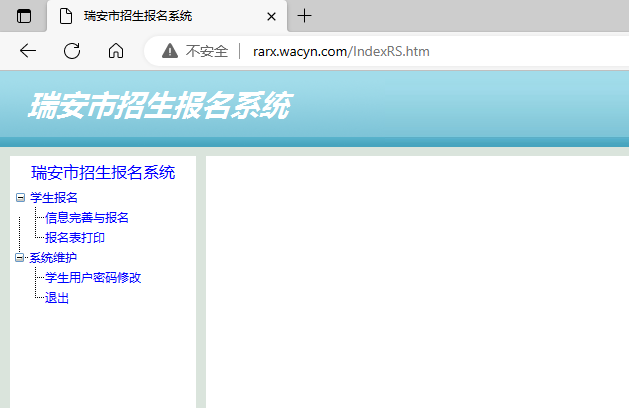629x408 pixels.
Task: Select the 学生报名 folder label
Action: (54, 197)
